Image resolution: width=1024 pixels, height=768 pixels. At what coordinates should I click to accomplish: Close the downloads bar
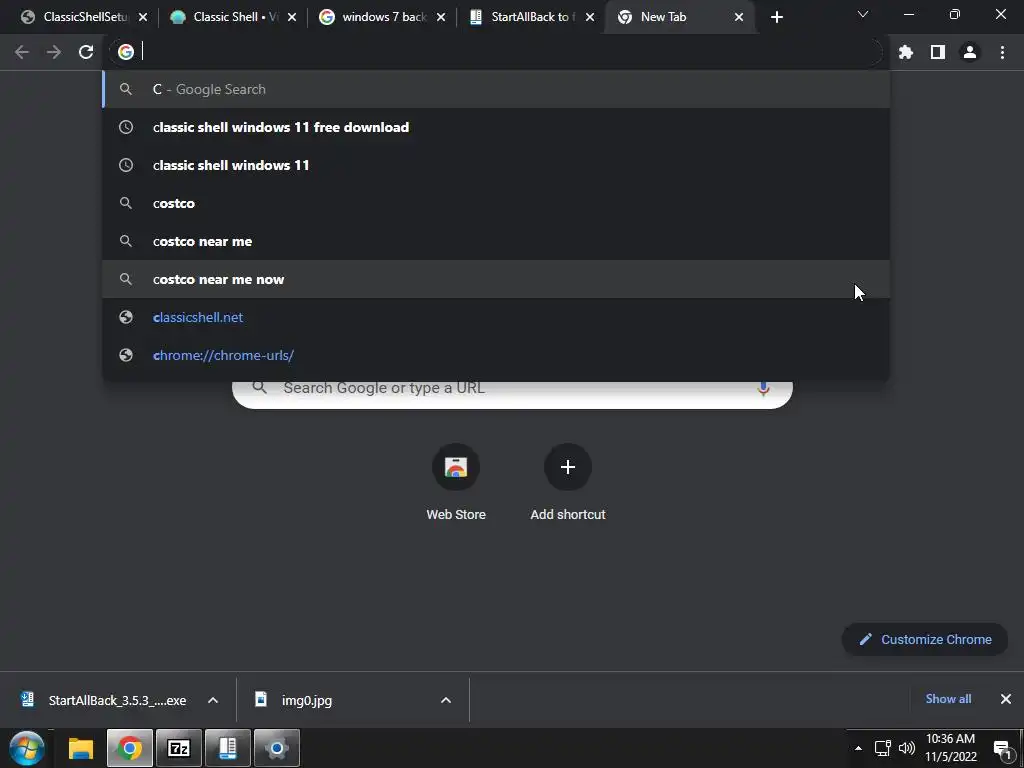click(1006, 699)
